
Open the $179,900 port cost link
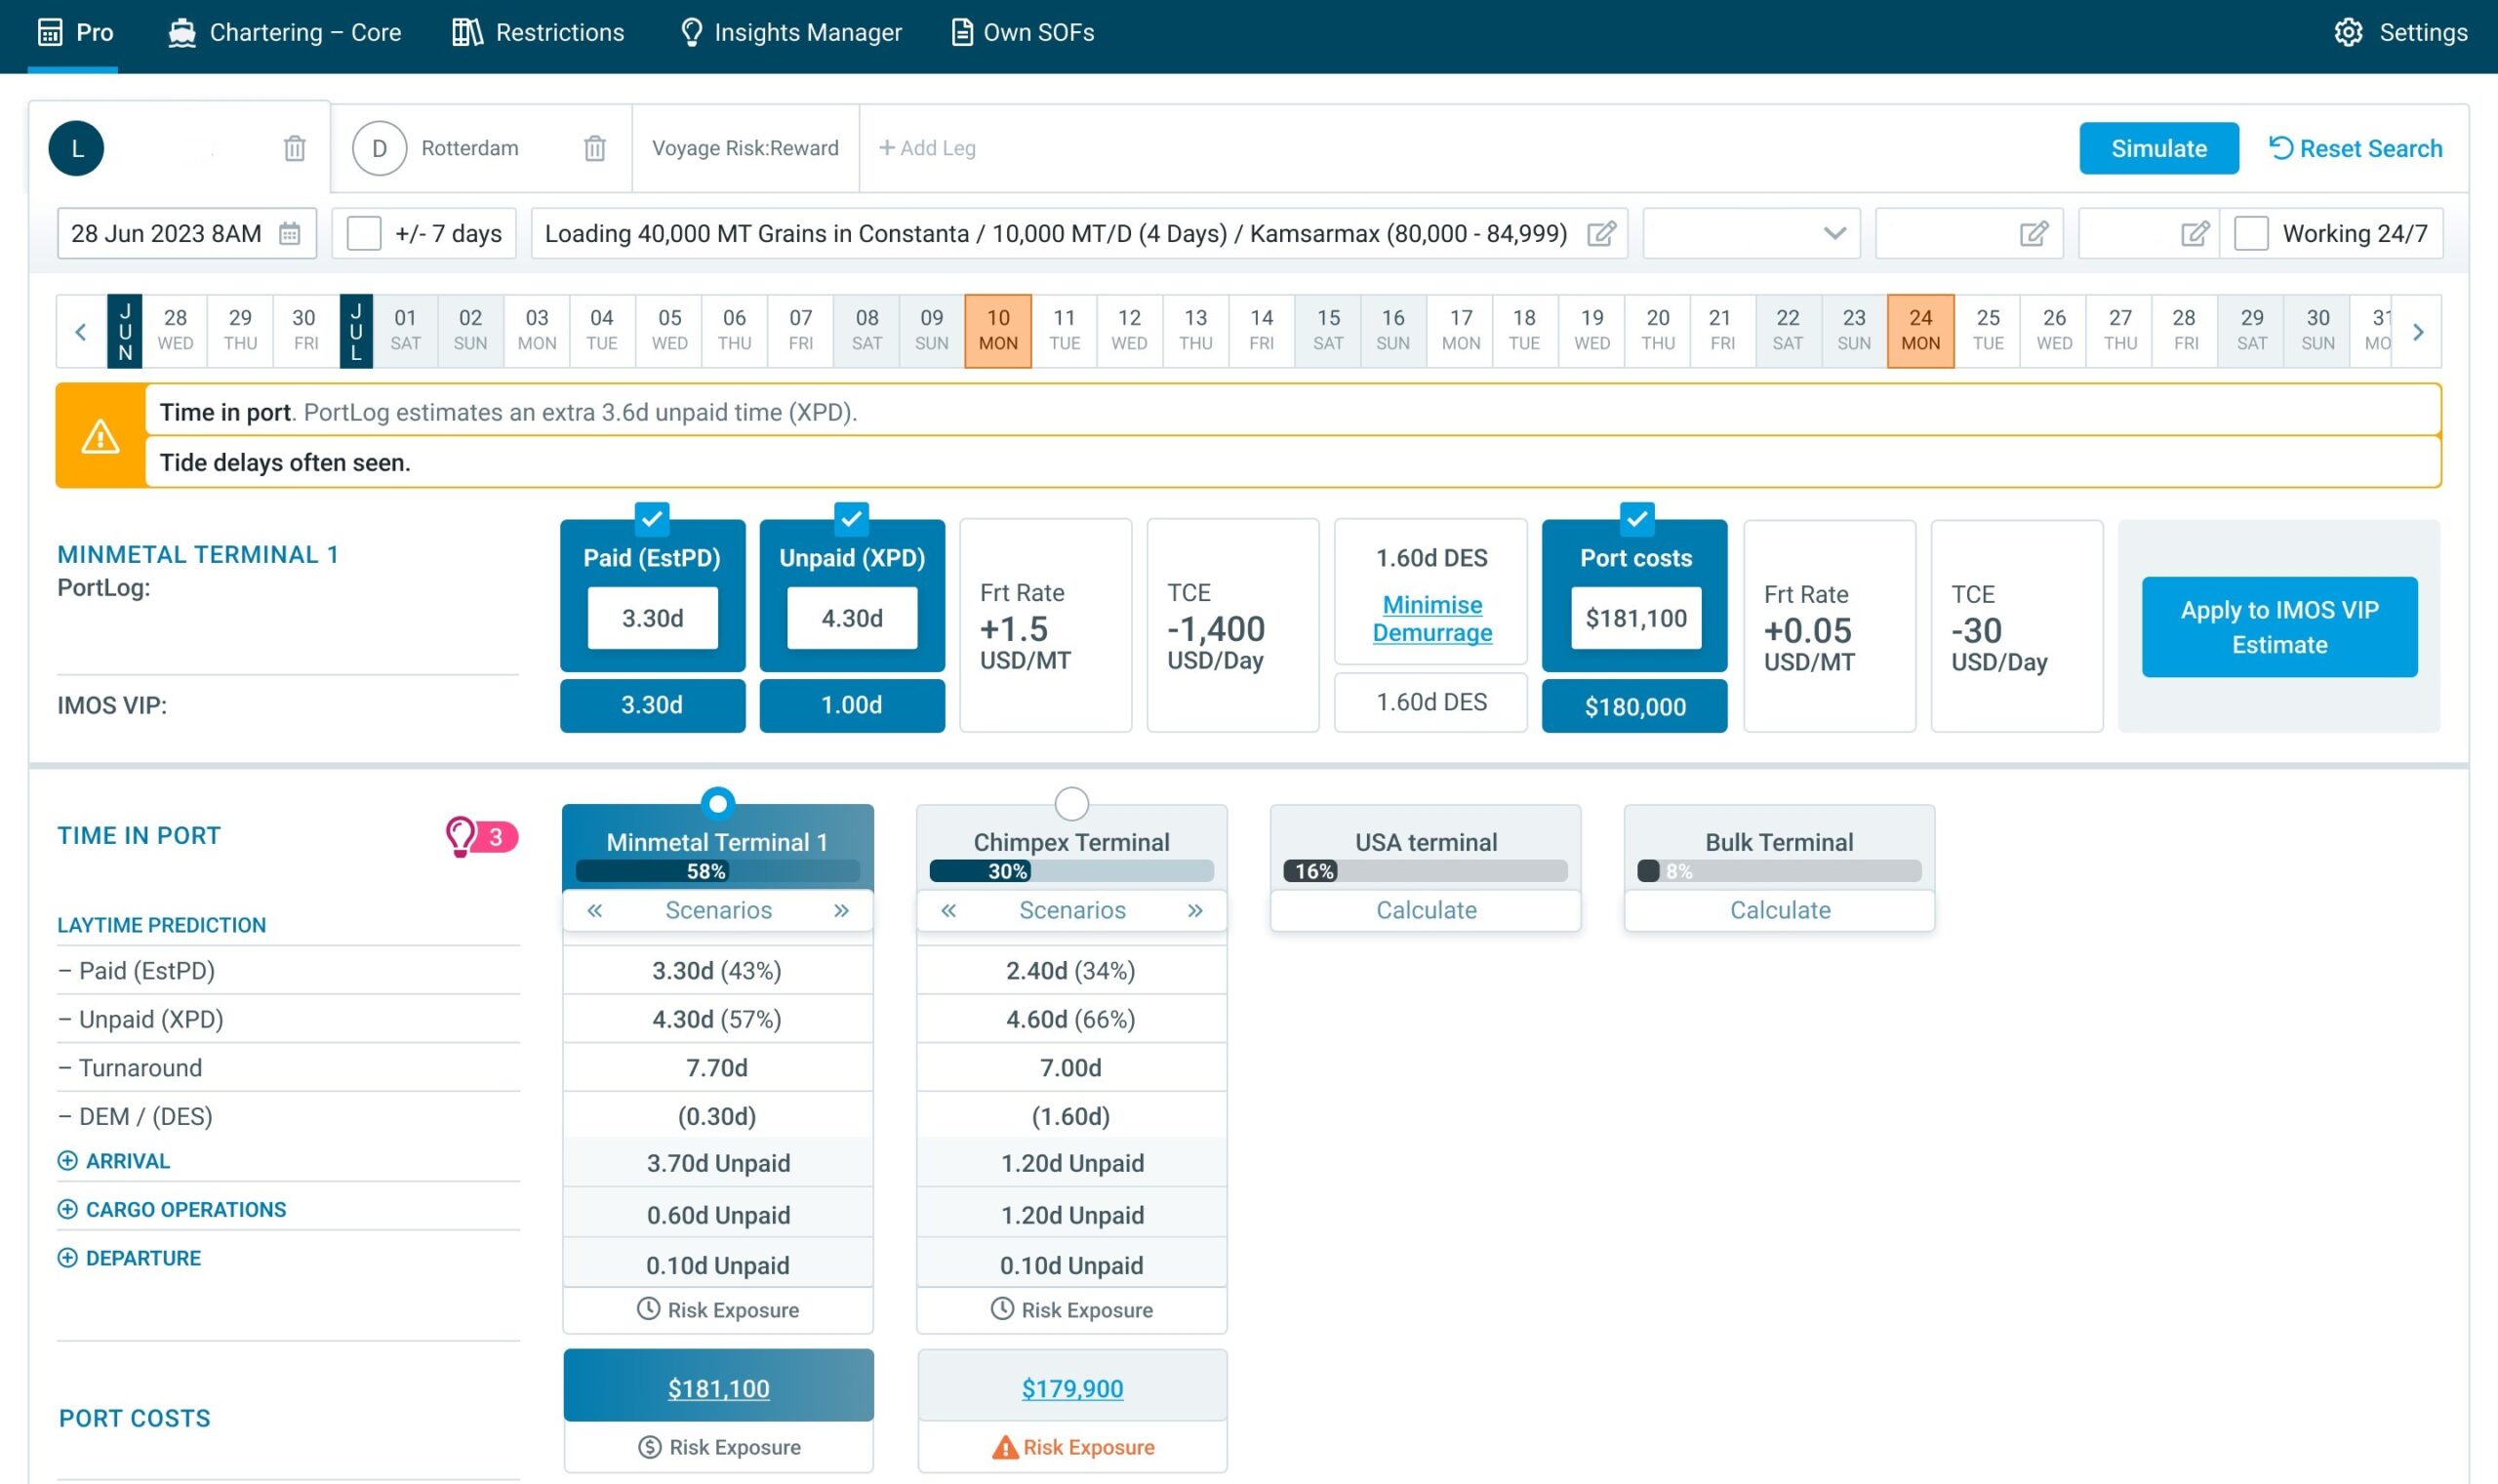point(1072,1388)
